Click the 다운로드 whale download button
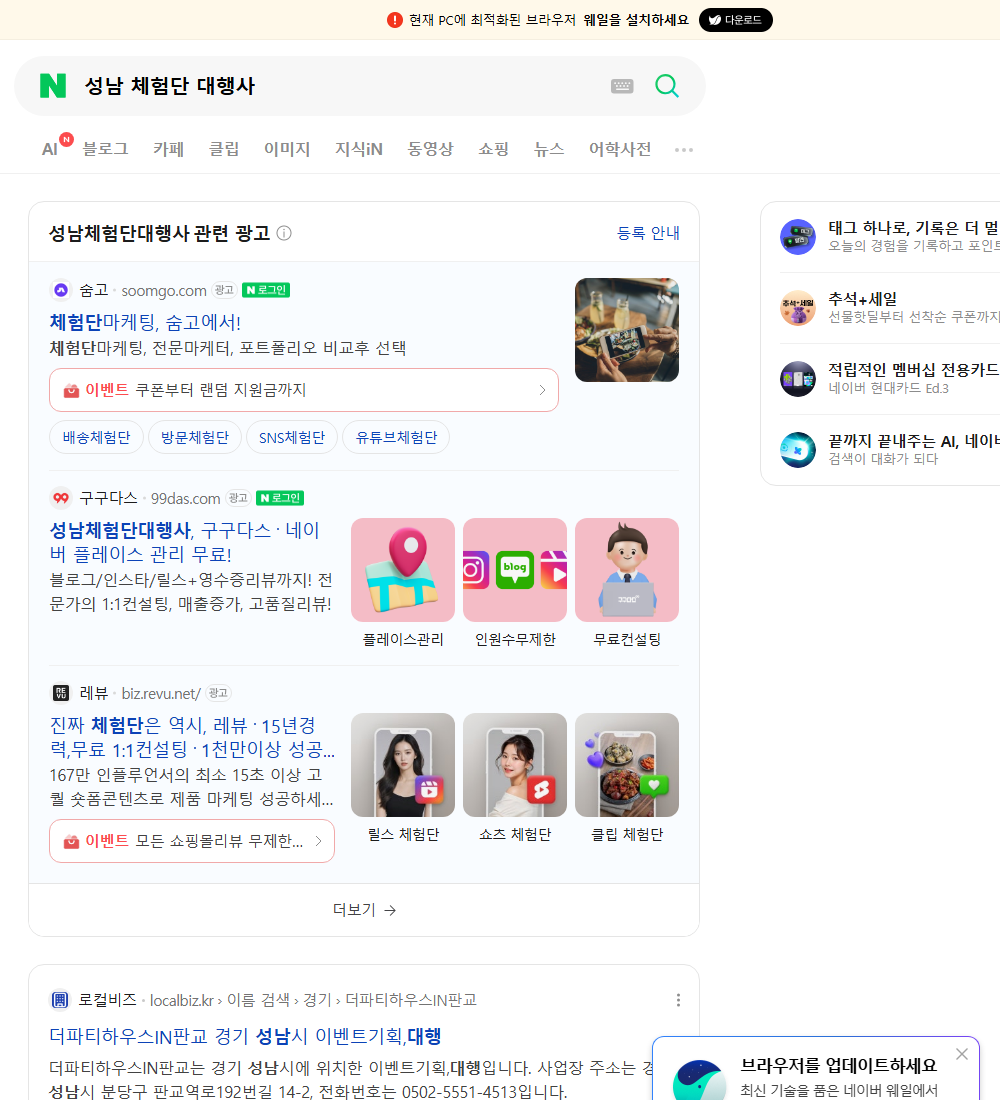Viewport: 1000px width, 1100px height. coord(735,20)
